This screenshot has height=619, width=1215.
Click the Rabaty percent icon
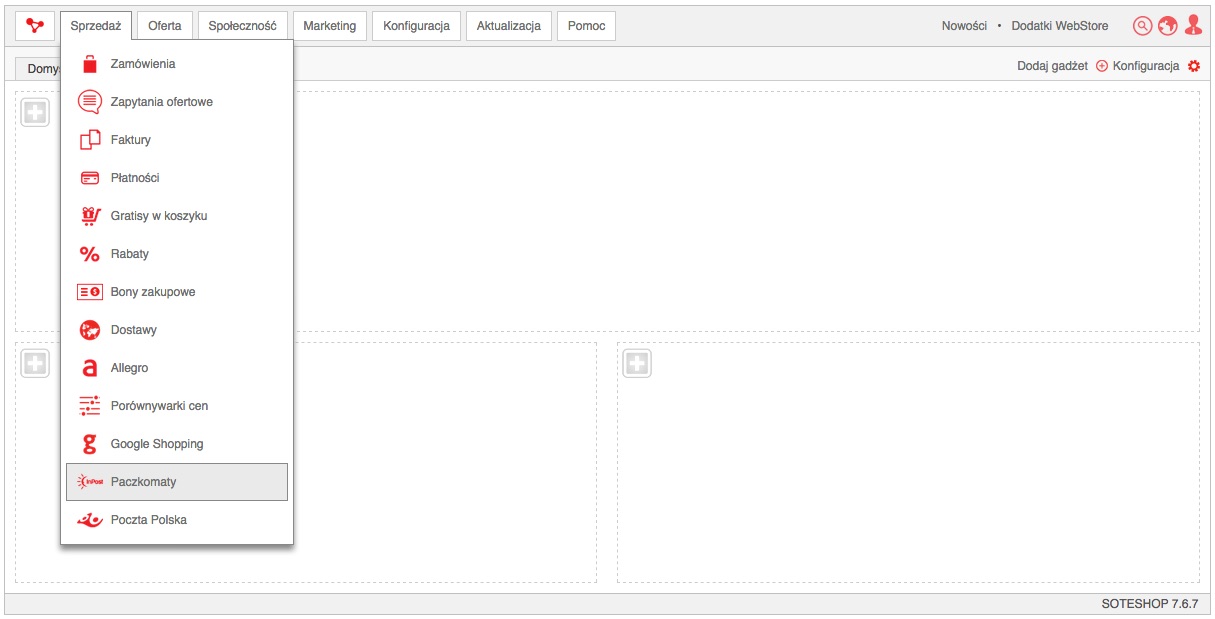pyautogui.click(x=90, y=254)
